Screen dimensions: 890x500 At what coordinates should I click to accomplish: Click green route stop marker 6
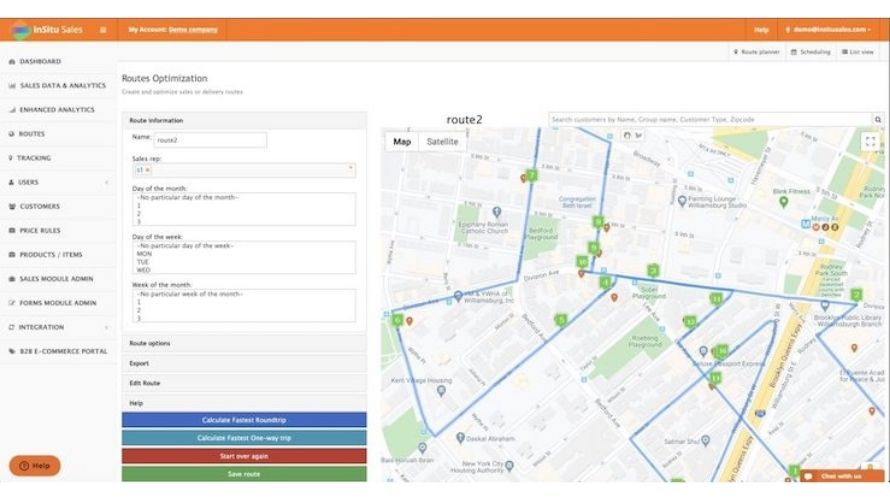[x=398, y=320]
